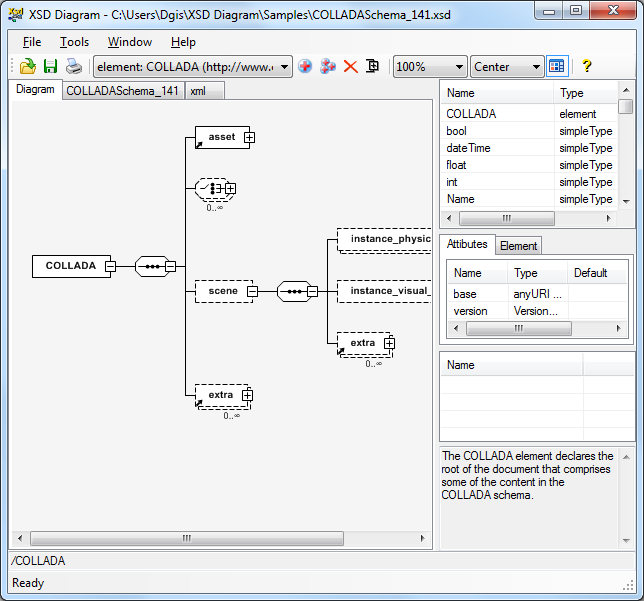Collapse the scene node in diagram

pyautogui.click(x=252, y=292)
